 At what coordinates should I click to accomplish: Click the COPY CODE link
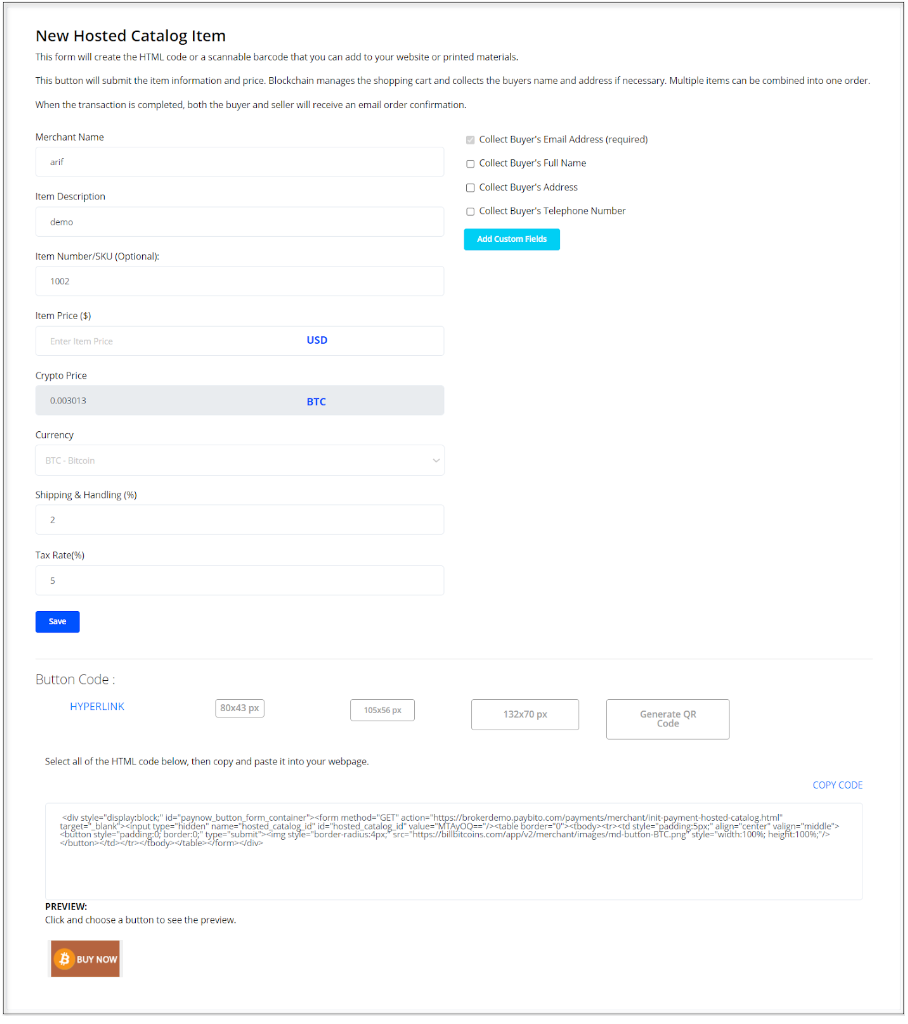click(x=837, y=785)
